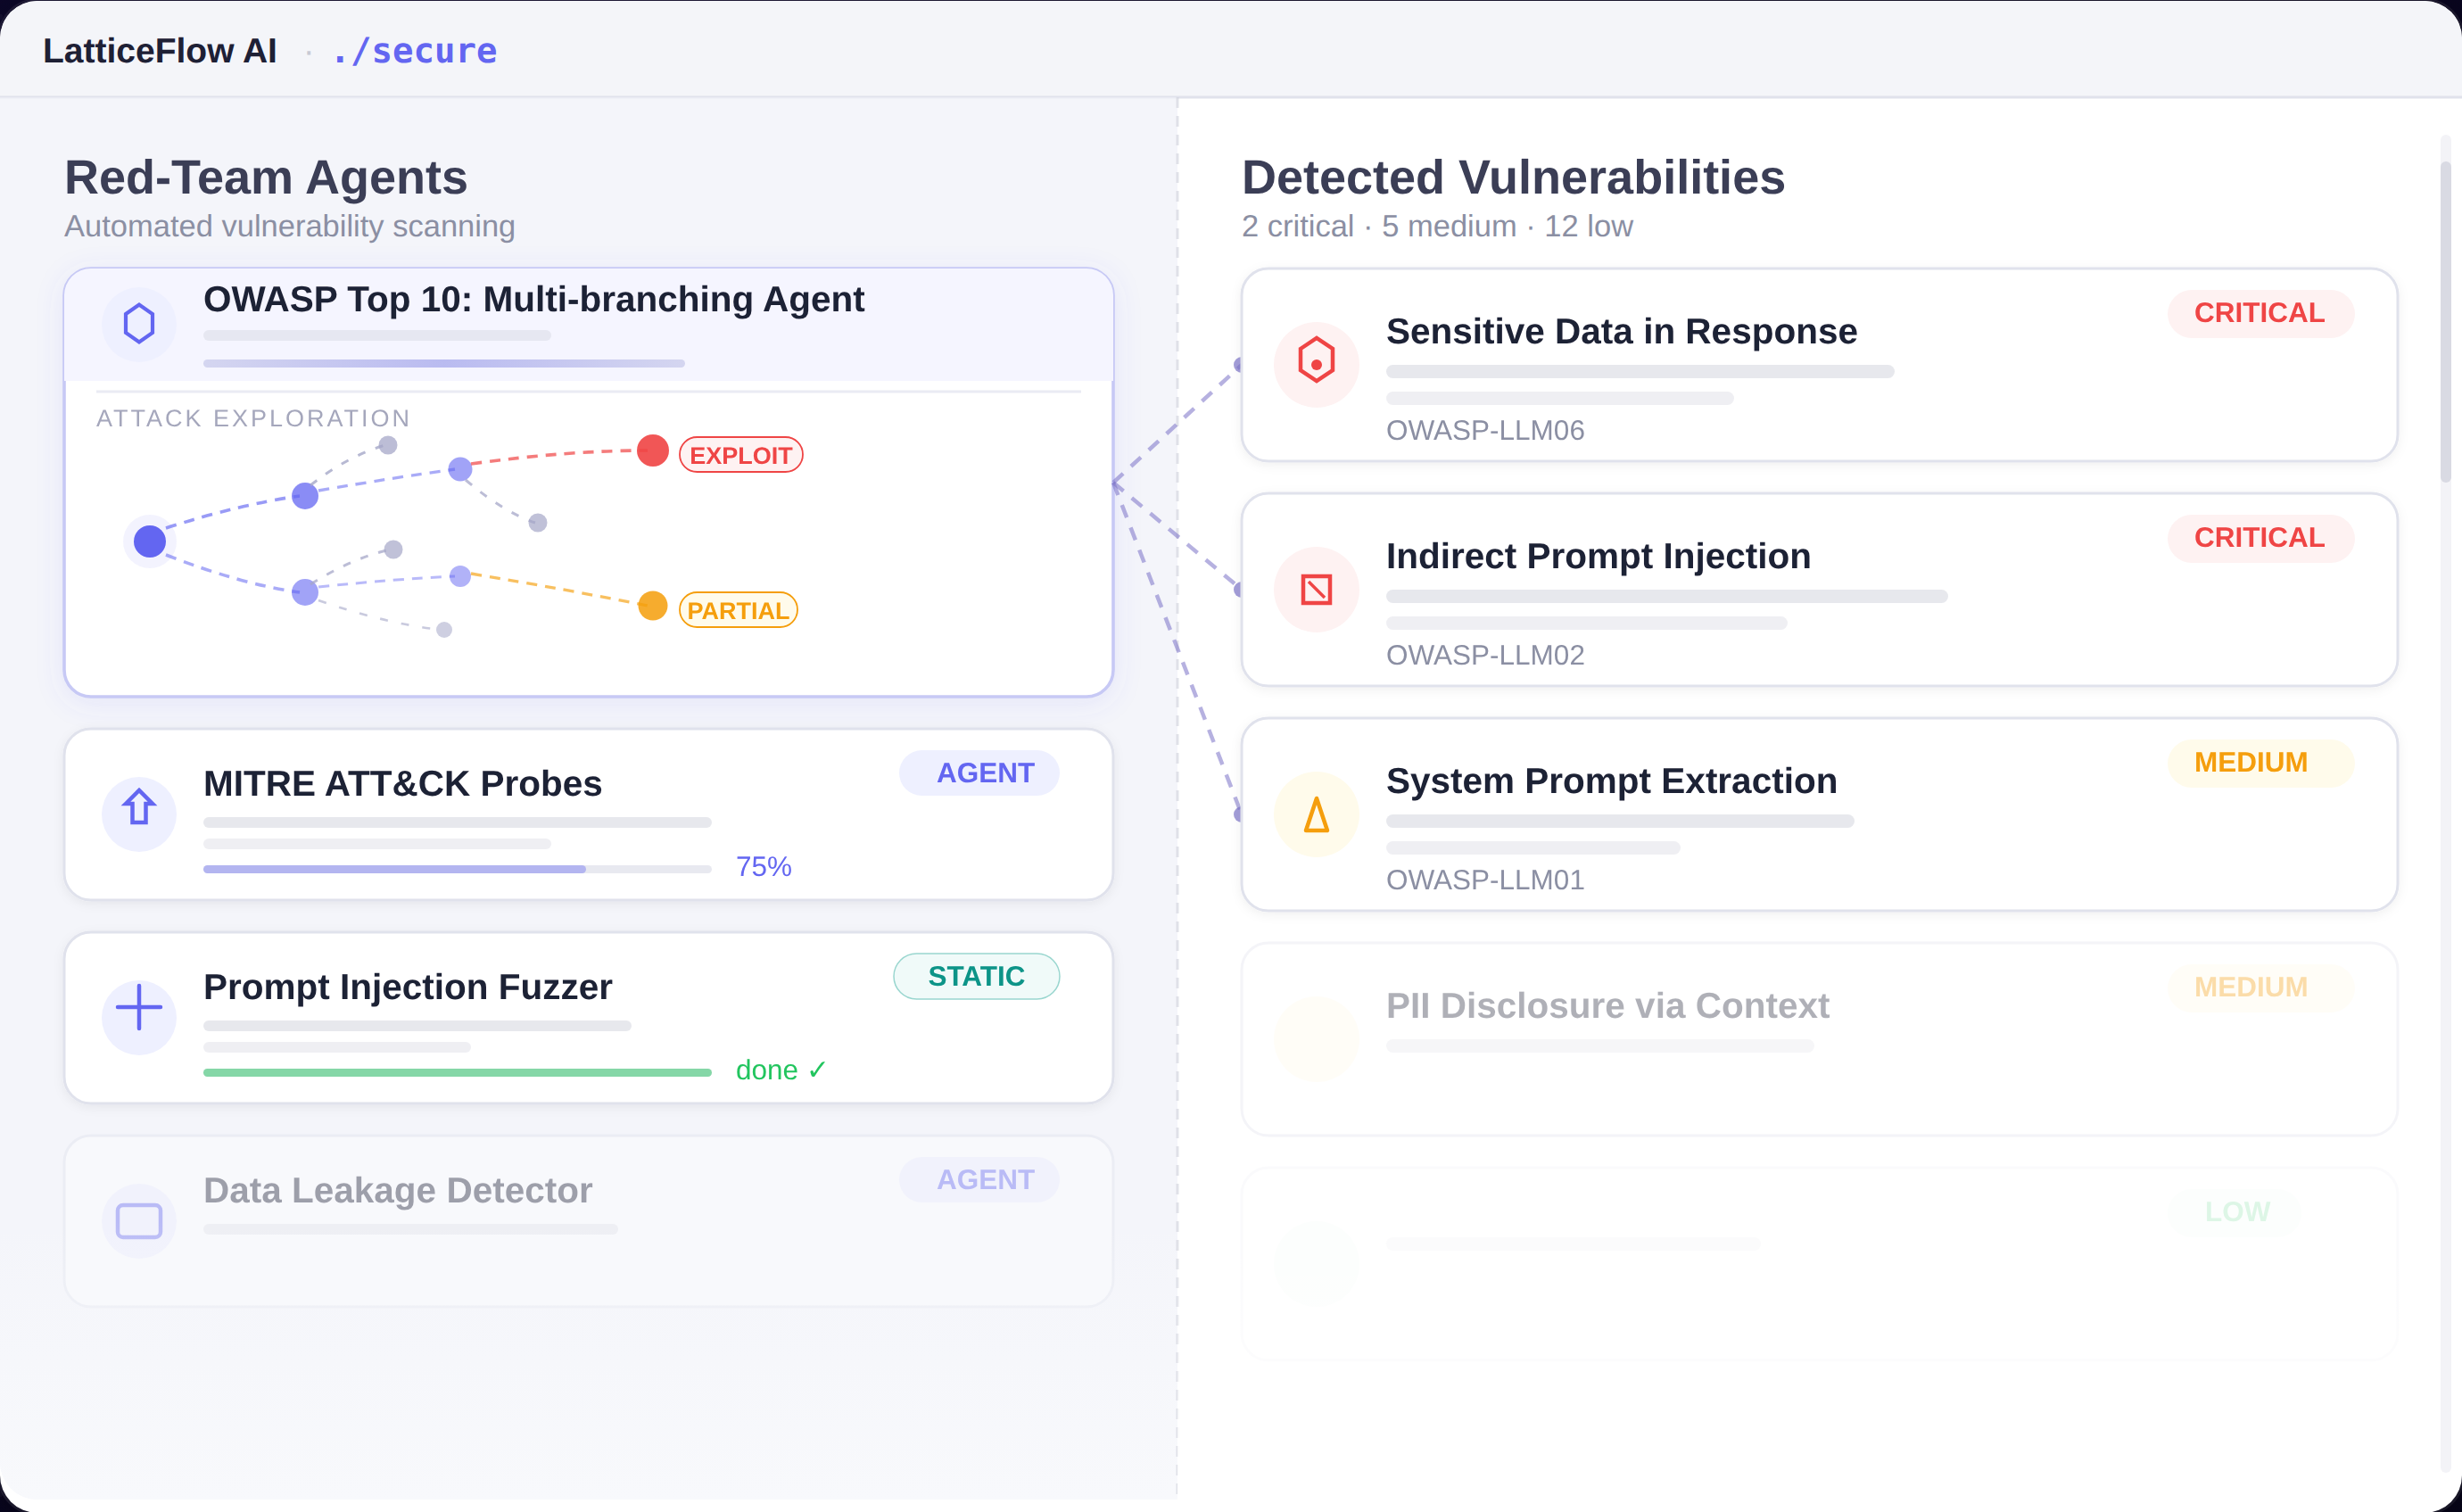Image resolution: width=2462 pixels, height=1512 pixels.
Task: Select the root attack exploration node
Action: 150,541
